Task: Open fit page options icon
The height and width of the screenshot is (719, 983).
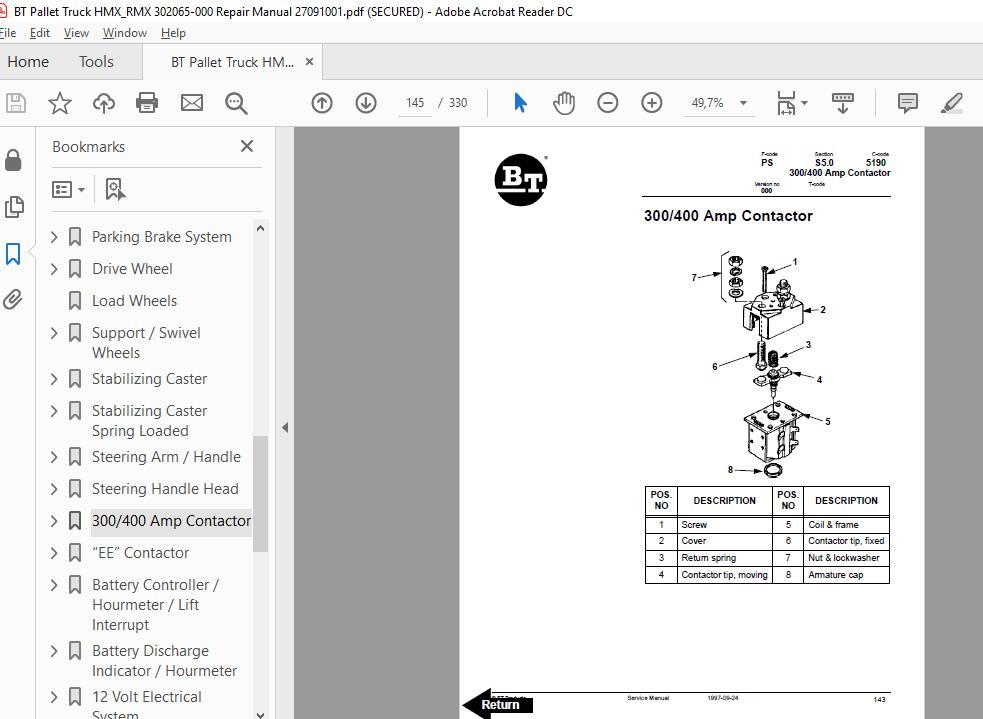Action: pos(792,103)
